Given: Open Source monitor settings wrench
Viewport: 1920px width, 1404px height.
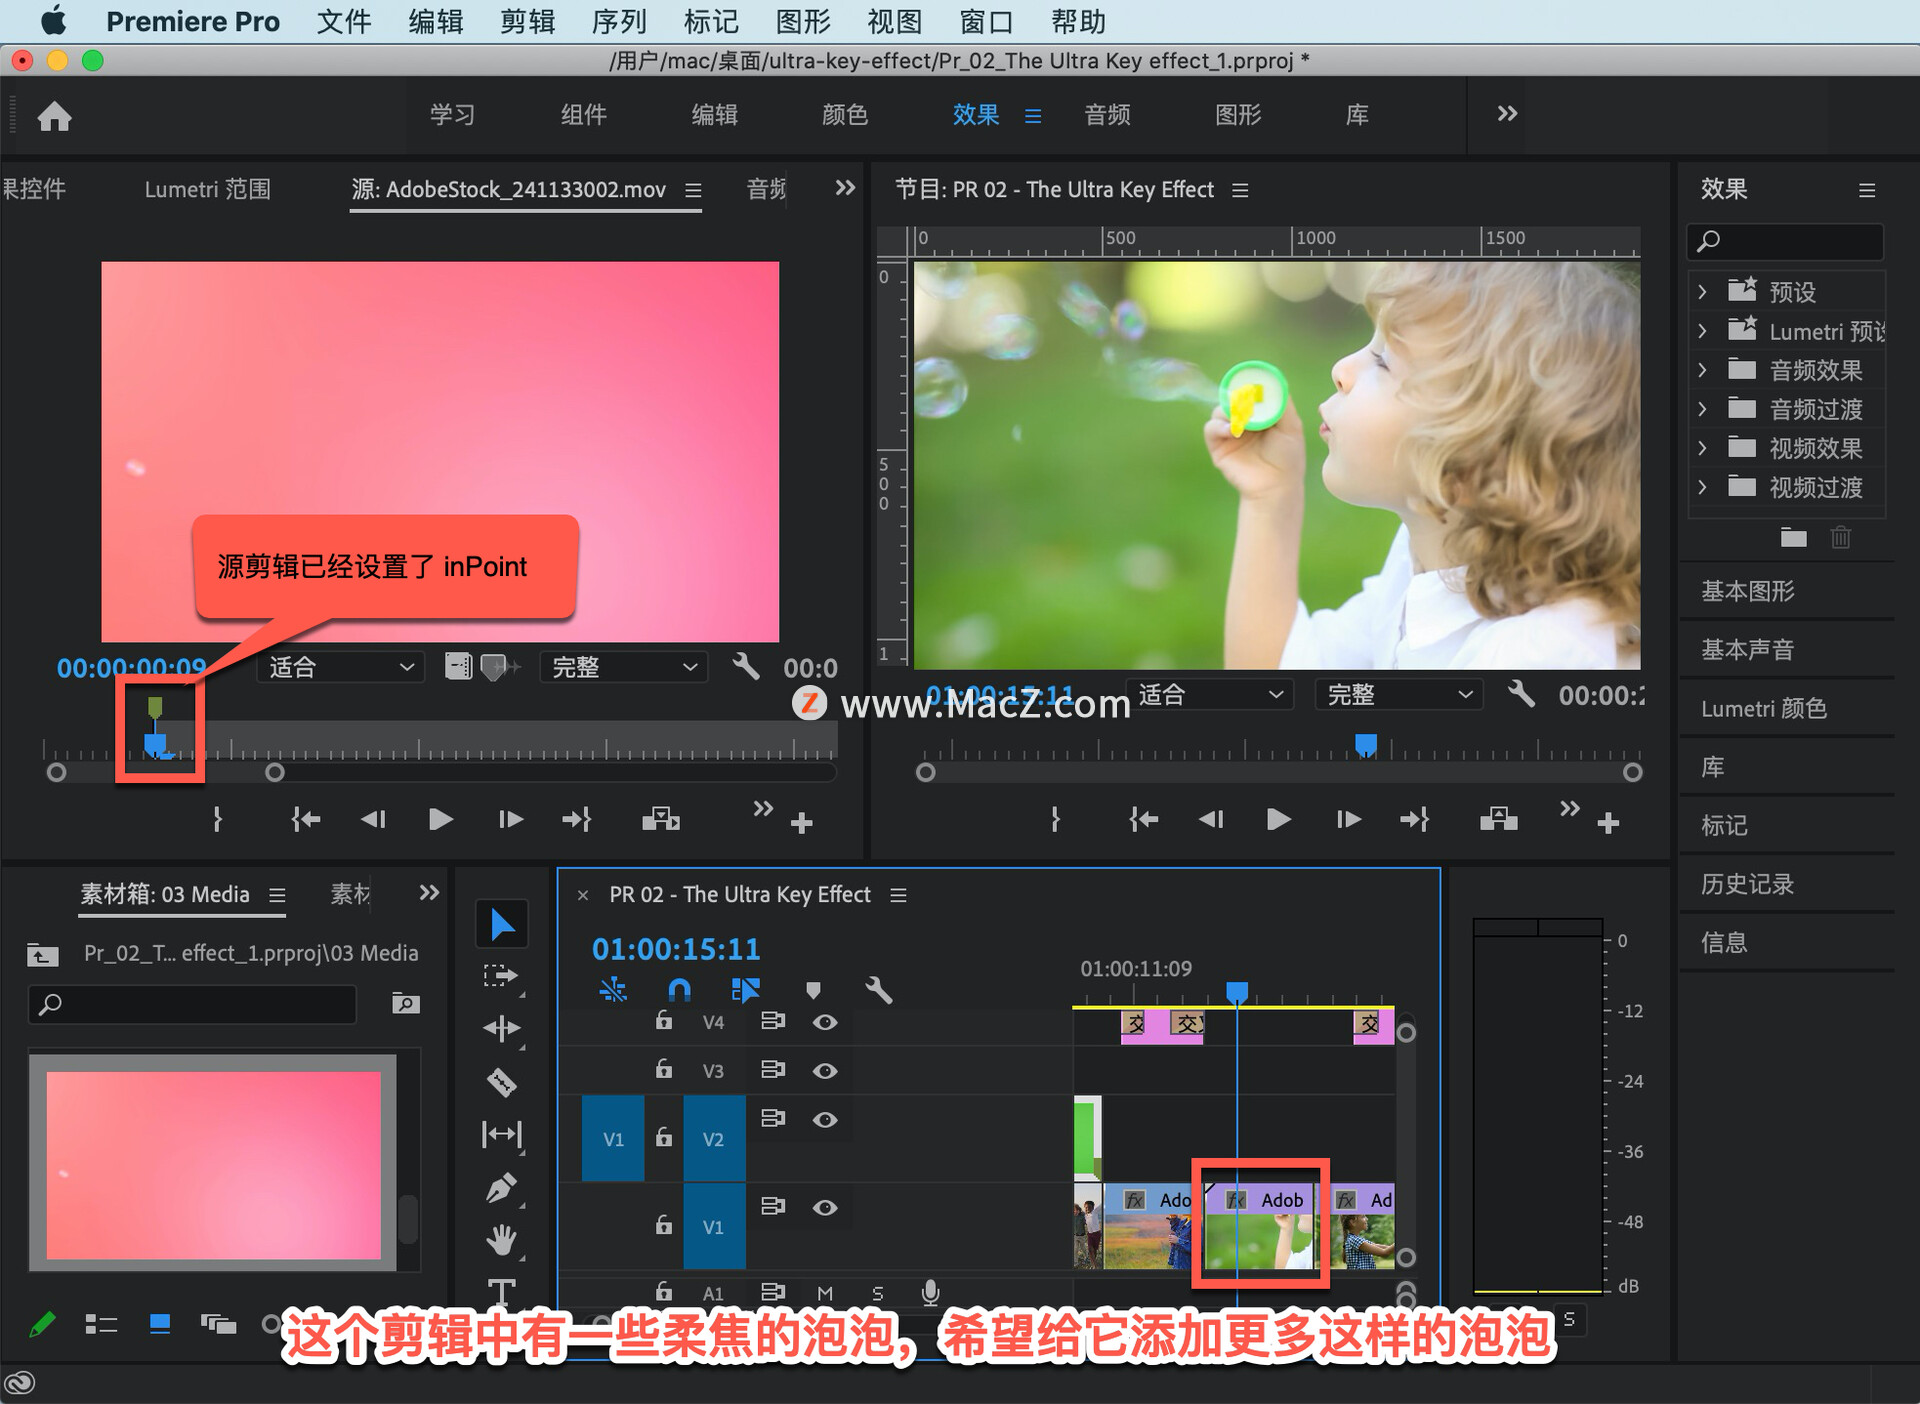Looking at the screenshot, I should 746,666.
